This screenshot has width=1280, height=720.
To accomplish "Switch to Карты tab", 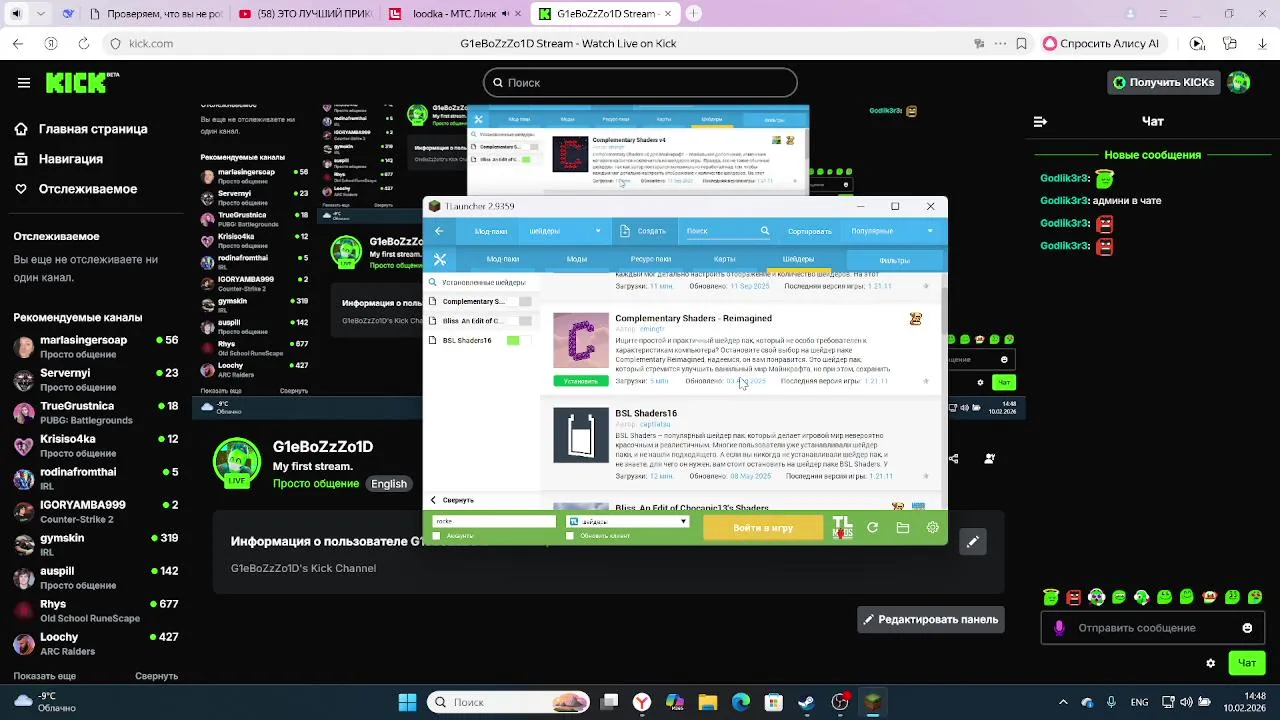I will click(725, 259).
